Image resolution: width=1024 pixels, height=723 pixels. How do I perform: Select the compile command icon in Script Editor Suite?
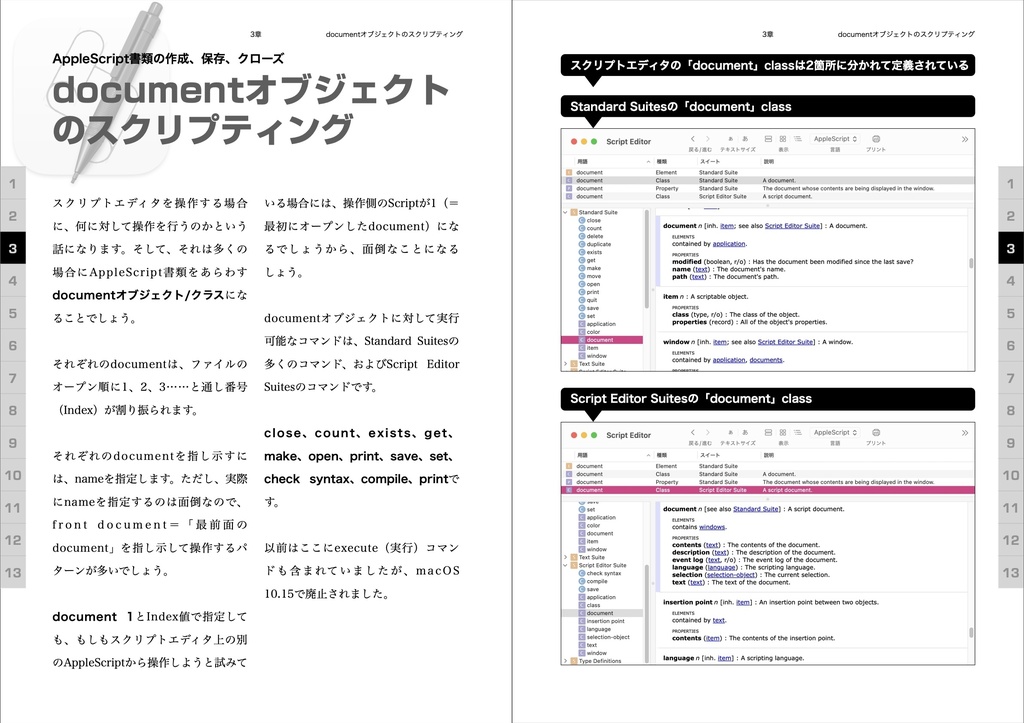click(580, 581)
